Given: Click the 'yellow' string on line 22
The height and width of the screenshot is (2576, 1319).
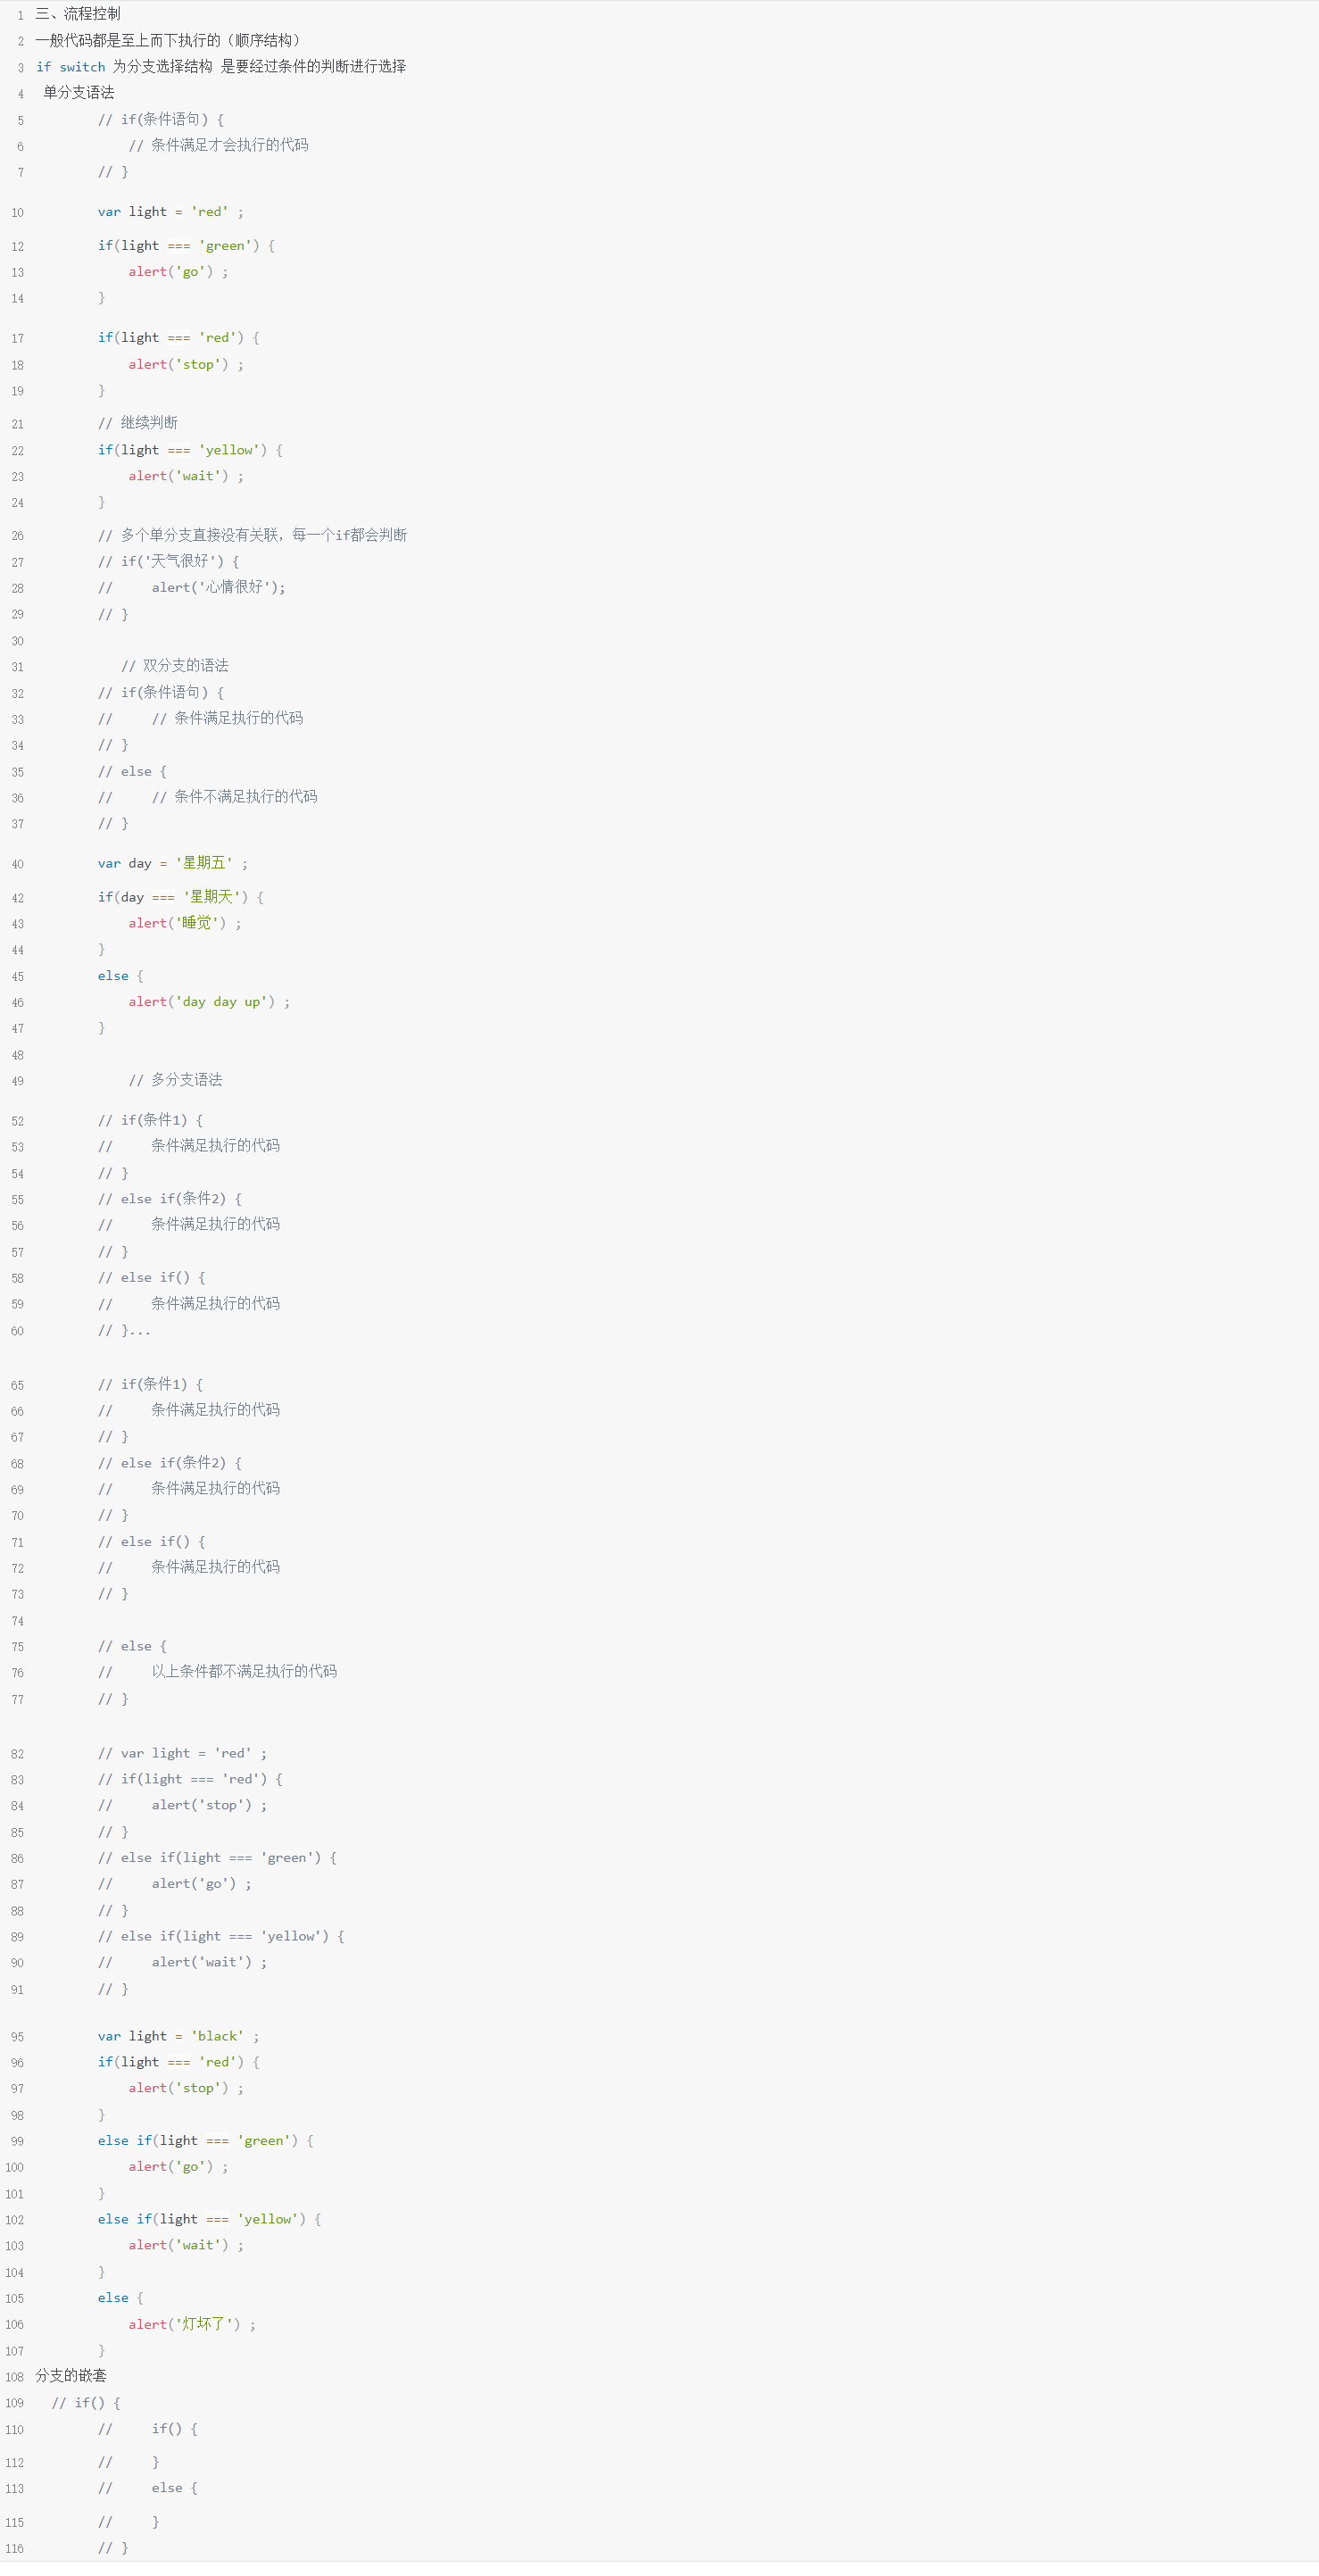Looking at the screenshot, I should (x=232, y=450).
